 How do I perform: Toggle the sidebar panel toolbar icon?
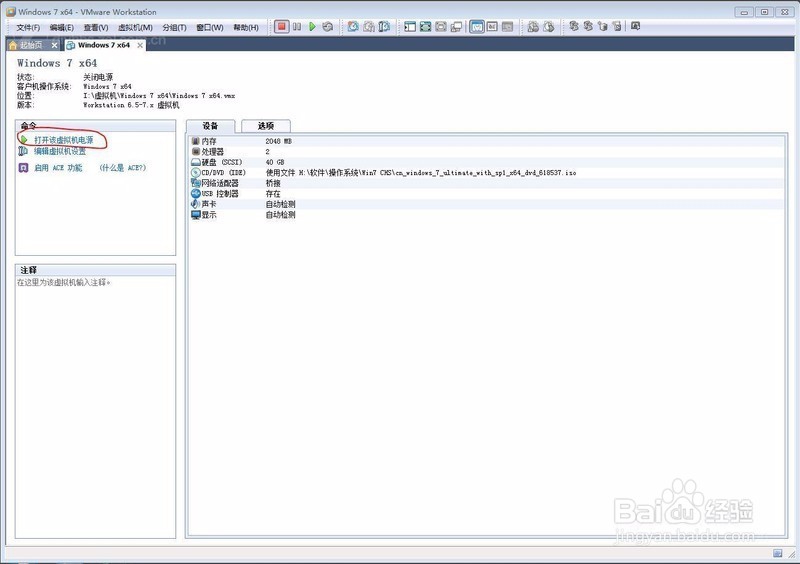(x=410, y=27)
